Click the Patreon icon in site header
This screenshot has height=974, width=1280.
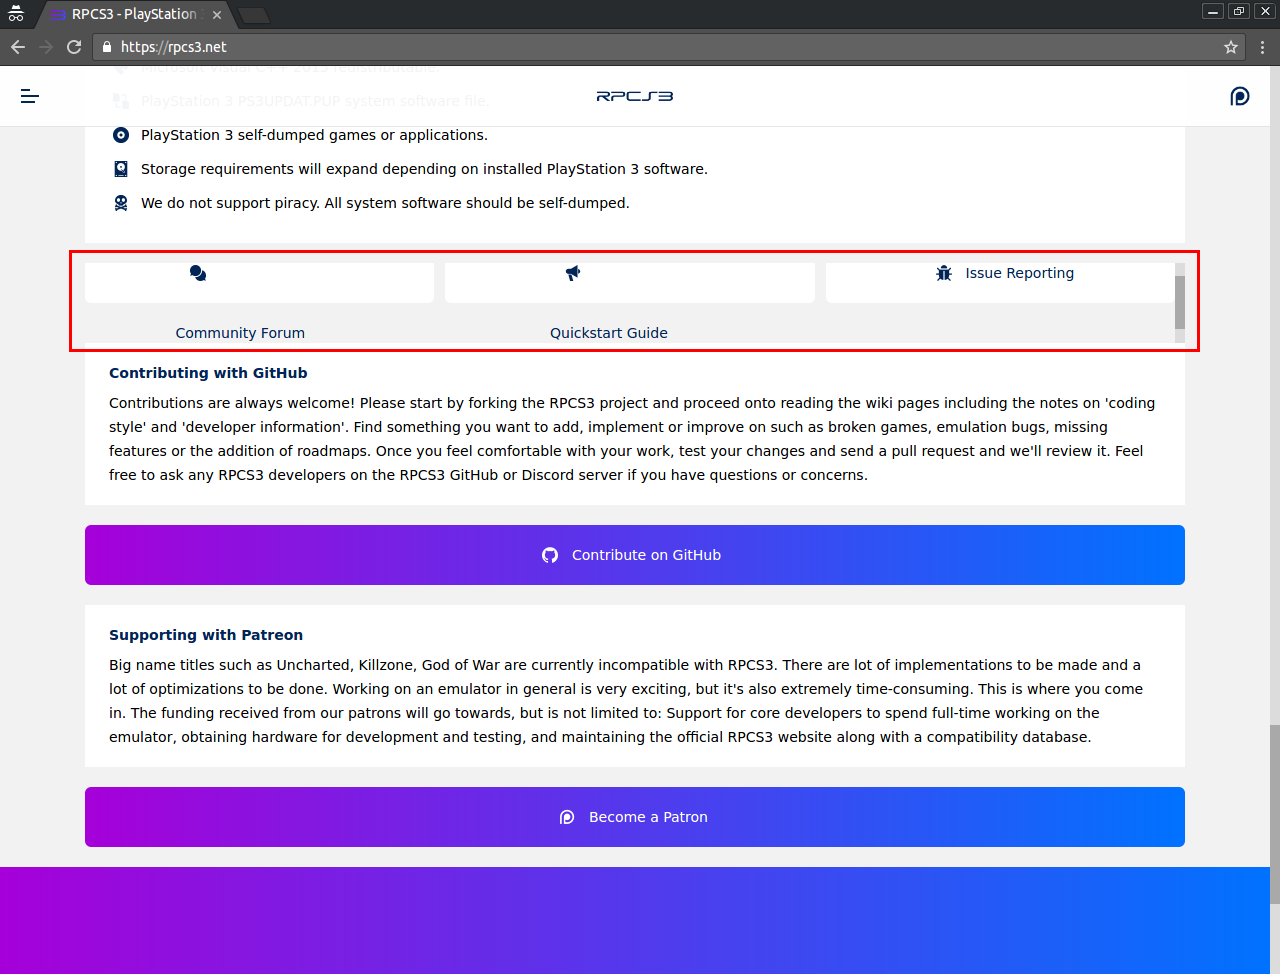(1239, 96)
